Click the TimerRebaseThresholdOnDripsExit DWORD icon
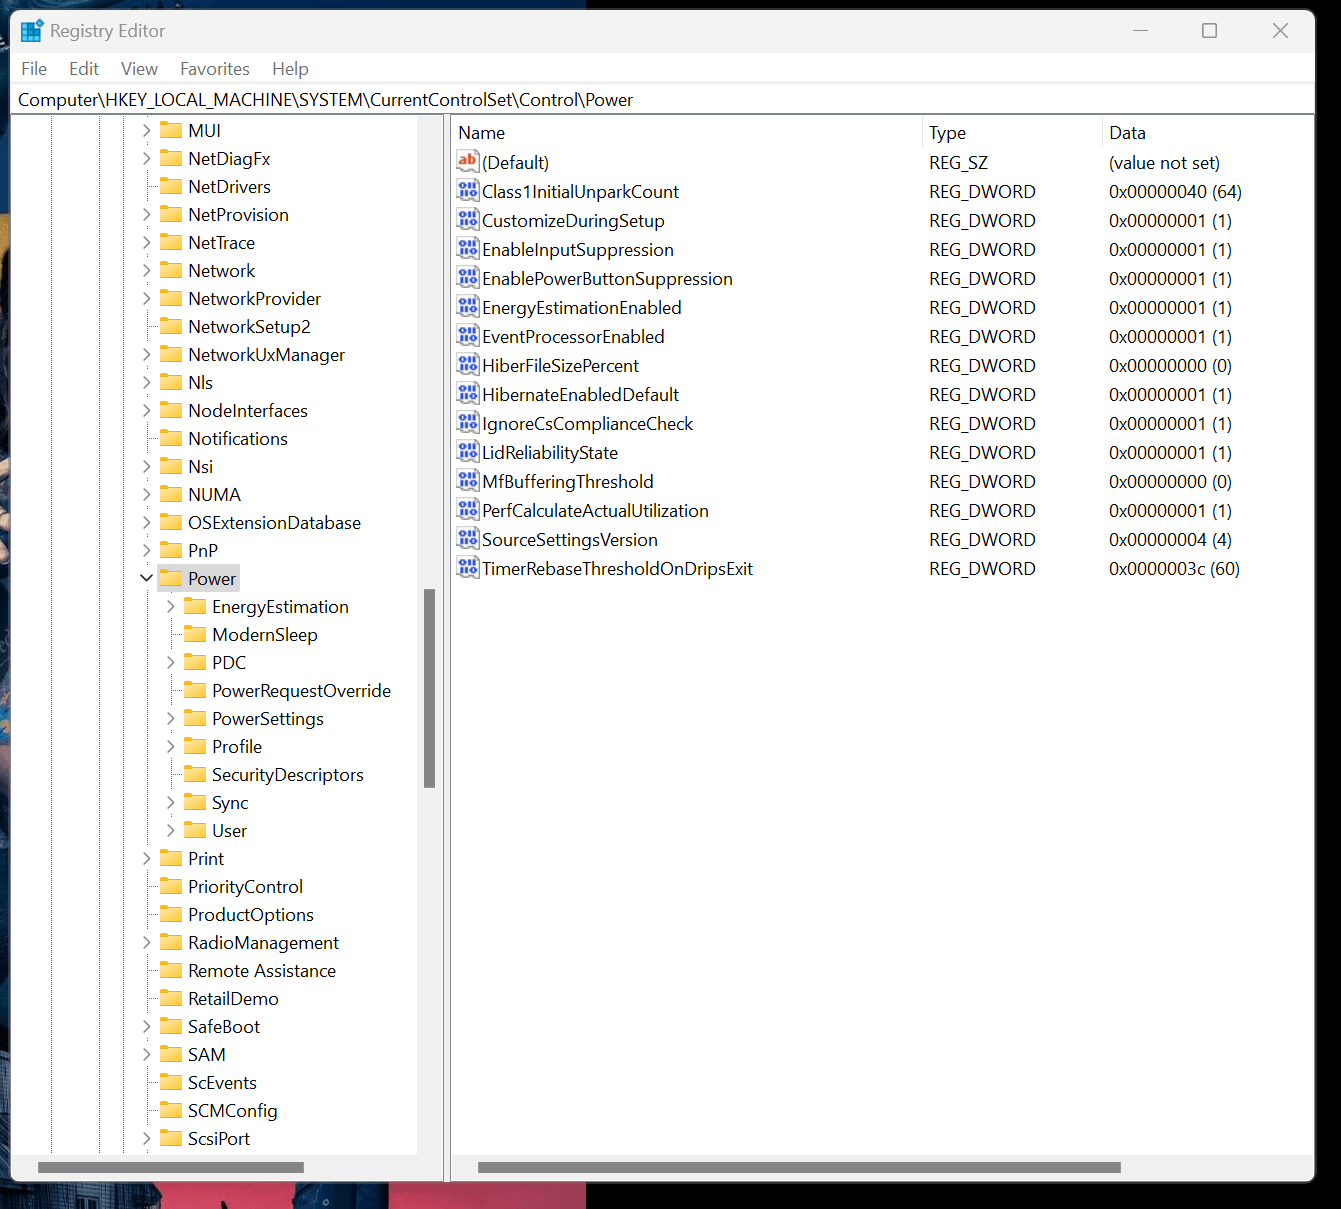1341x1209 pixels. click(x=468, y=567)
